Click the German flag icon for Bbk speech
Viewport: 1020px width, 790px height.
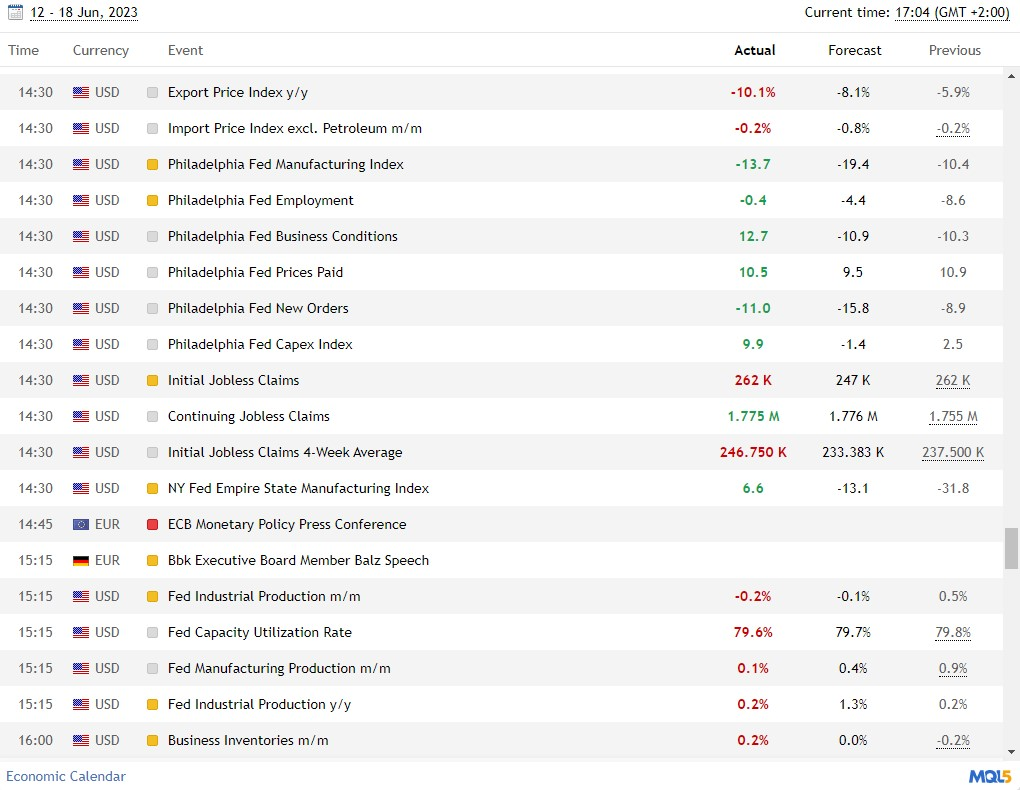[x=81, y=560]
